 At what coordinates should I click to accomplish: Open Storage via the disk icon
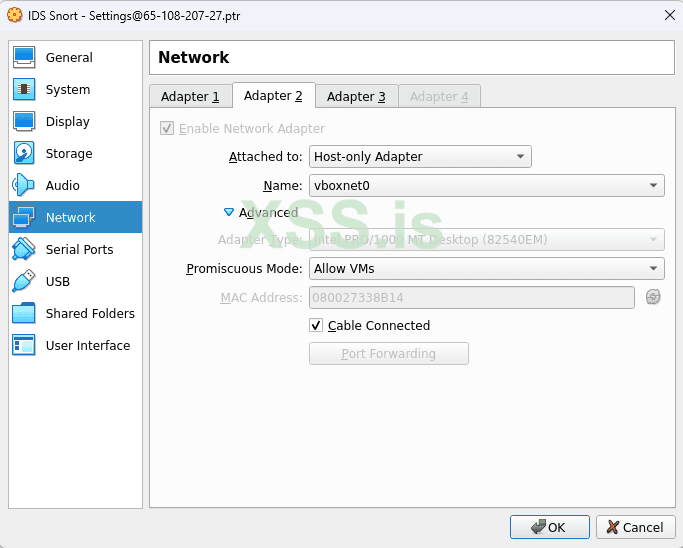(x=24, y=153)
